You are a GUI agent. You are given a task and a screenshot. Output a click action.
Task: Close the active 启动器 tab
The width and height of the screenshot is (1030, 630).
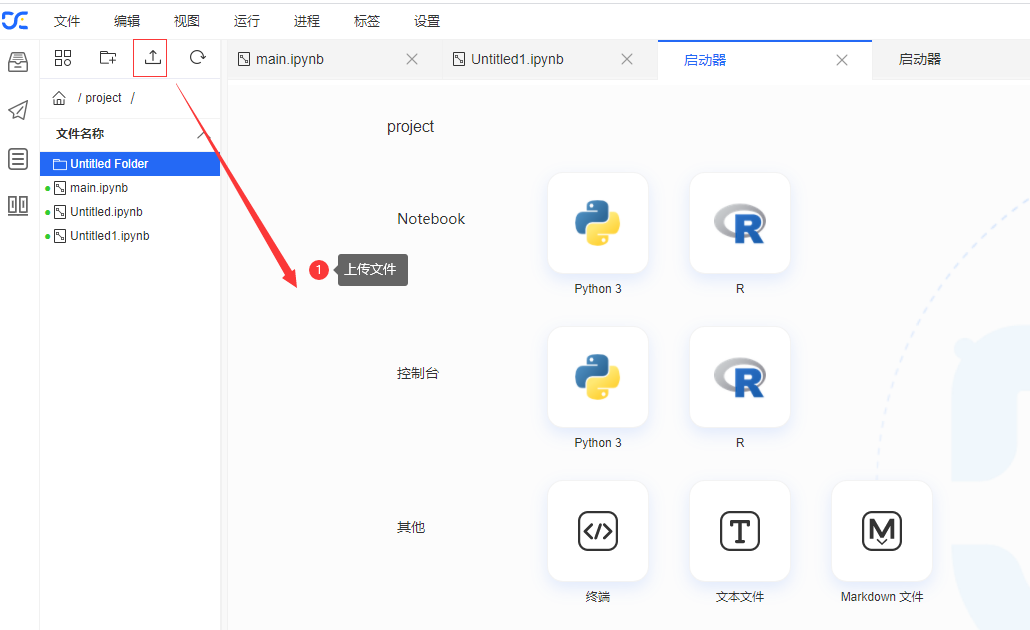pos(841,60)
